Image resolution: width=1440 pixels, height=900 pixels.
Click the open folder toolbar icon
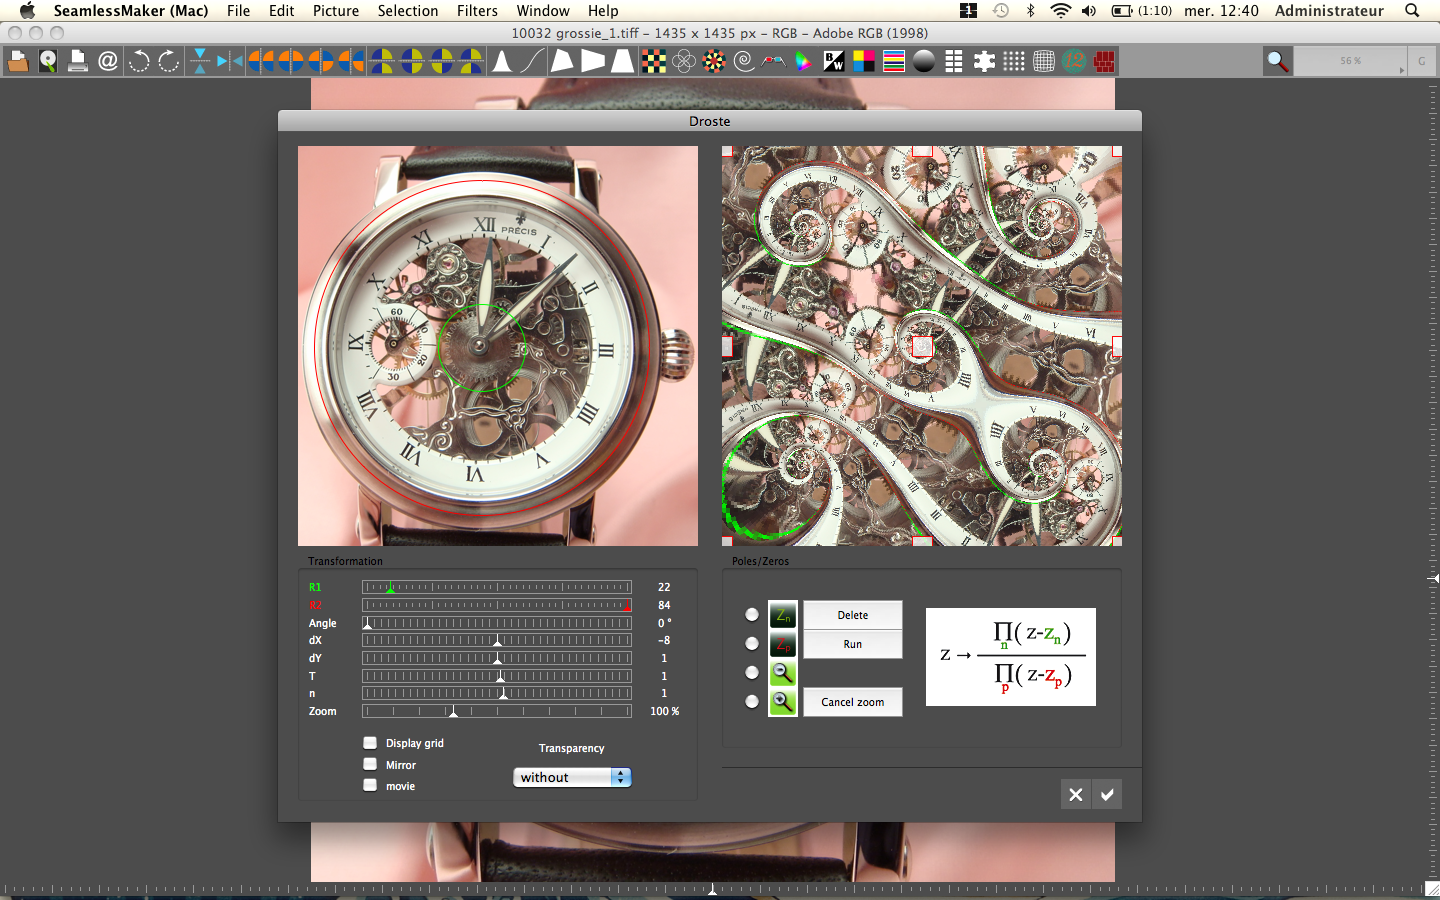click(18, 62)
